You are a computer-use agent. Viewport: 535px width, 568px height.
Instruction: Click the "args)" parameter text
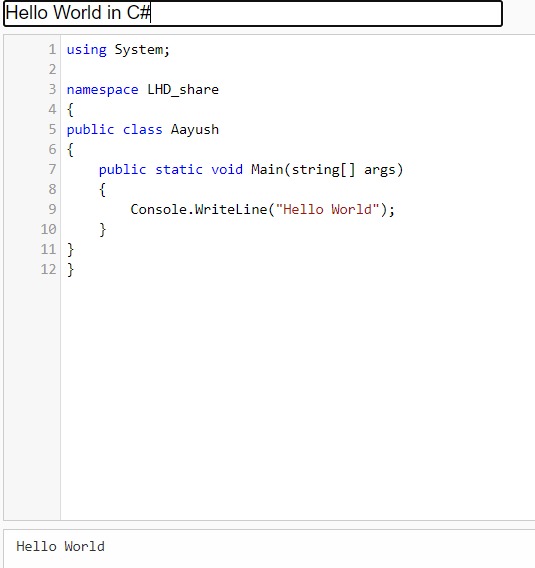[x=384, y=170]
